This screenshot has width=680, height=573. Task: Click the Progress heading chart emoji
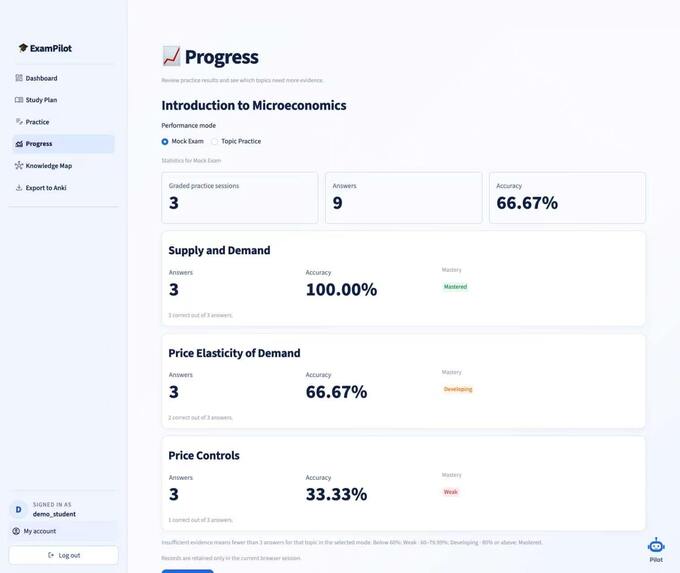point(171,56)
